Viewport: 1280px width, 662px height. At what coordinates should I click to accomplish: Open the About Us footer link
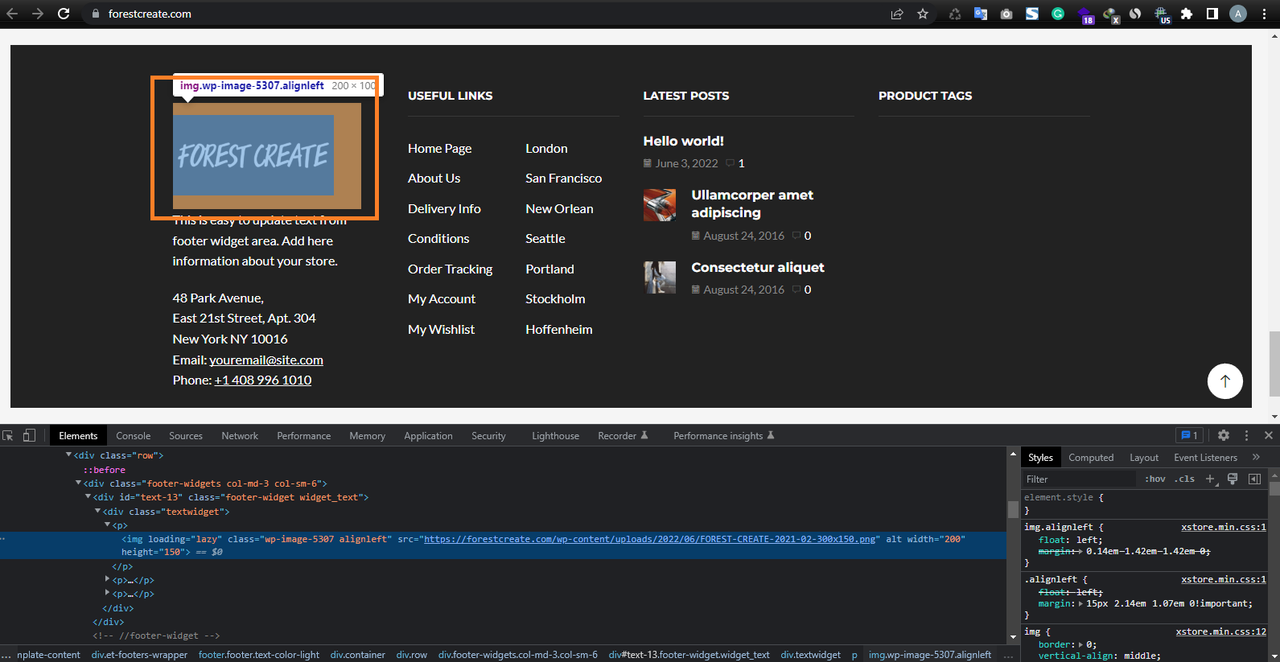(x=434, y=178)
